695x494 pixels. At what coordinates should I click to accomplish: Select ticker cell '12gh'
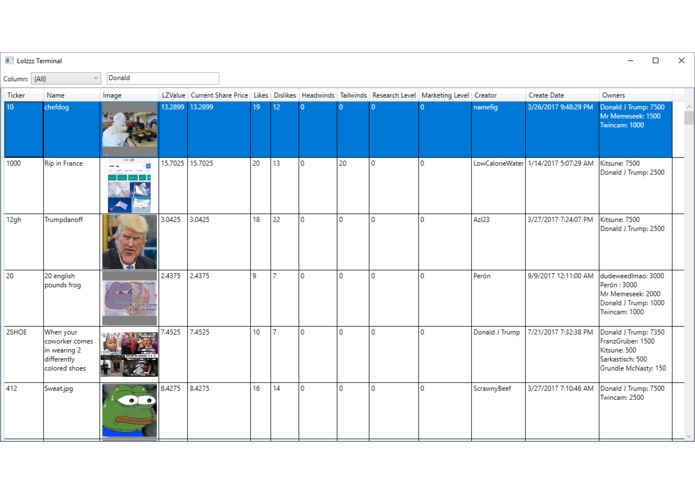[x=24, y=242]
